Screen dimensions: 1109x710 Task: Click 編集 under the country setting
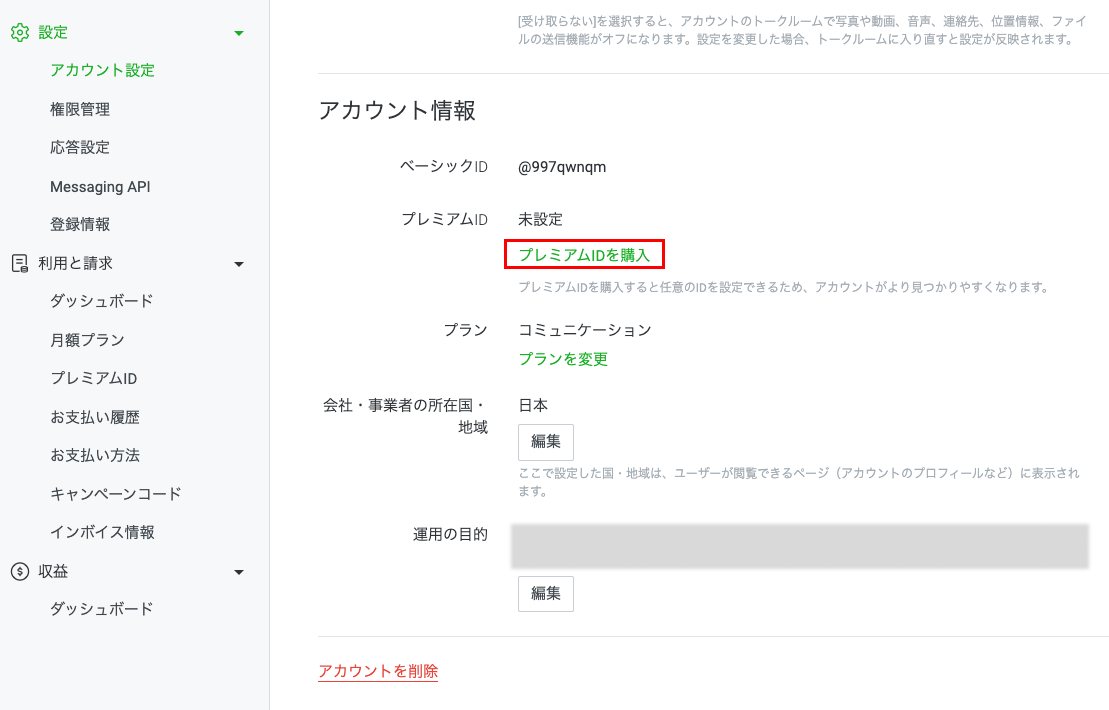[545, 442]
